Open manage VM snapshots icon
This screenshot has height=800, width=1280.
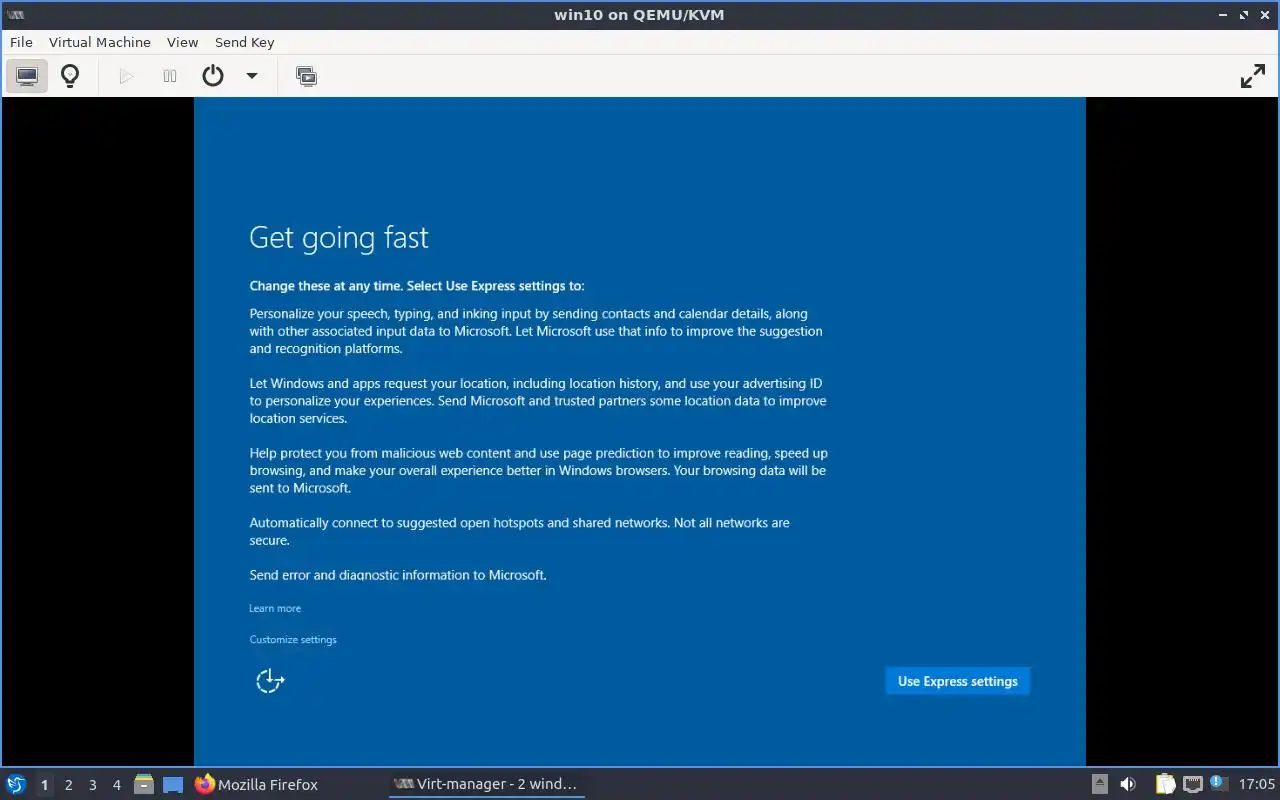306,76
